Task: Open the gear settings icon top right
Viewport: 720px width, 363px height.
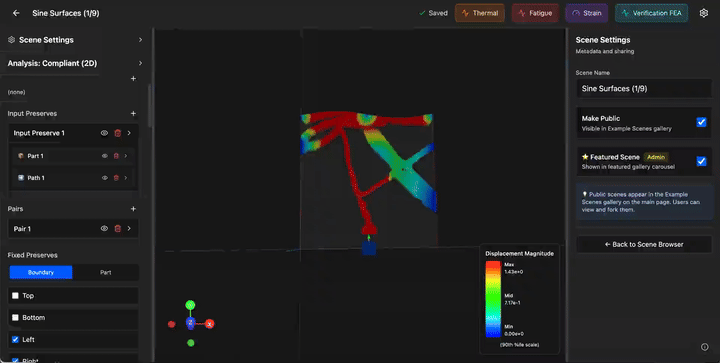Action: pyautogui.click(x=703, y=13)
